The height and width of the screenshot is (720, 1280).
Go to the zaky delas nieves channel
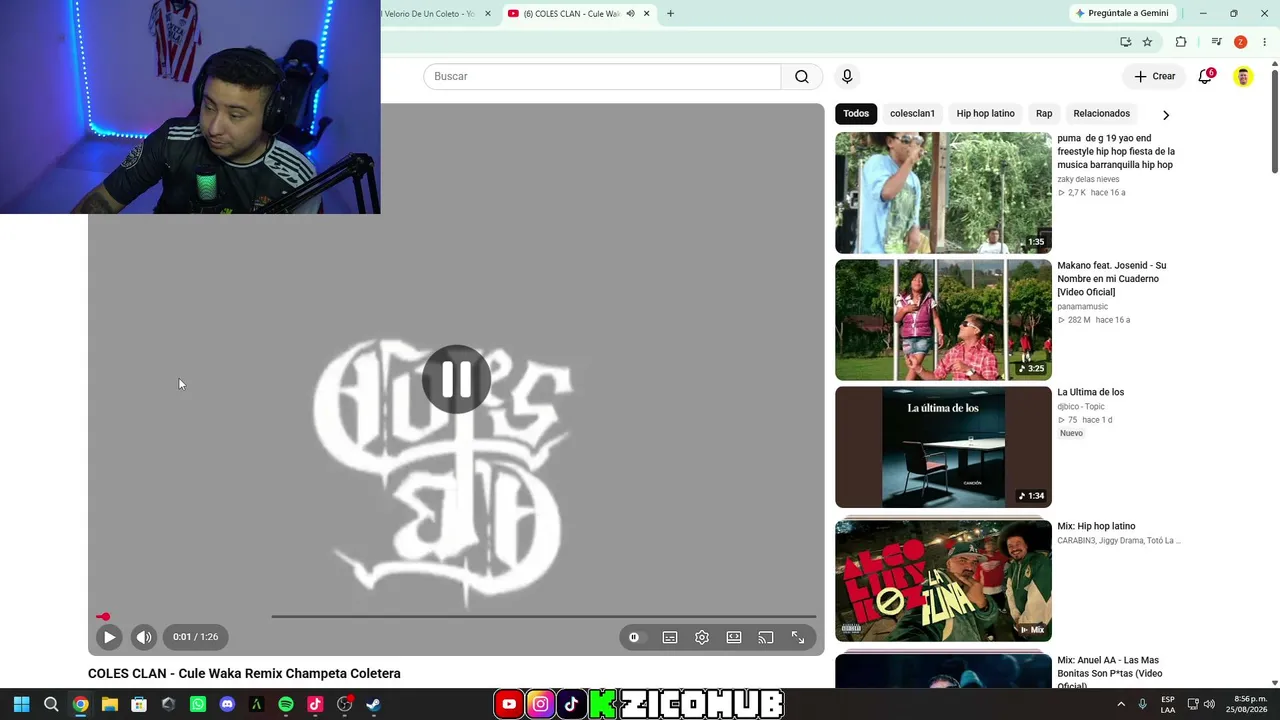pos(1088,179)
